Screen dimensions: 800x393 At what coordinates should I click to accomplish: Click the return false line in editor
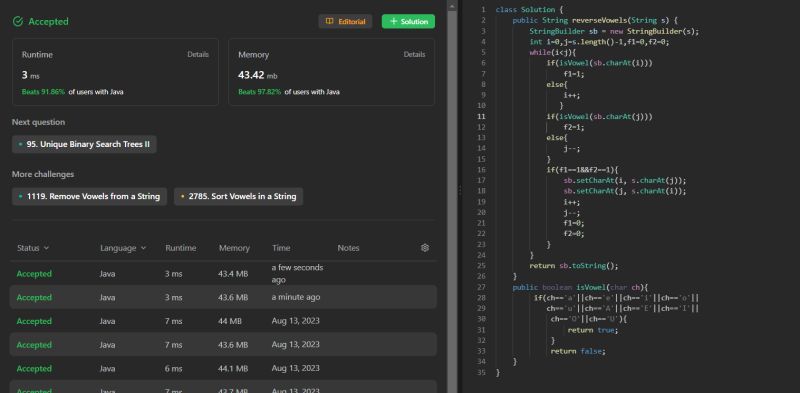point(578,351)
